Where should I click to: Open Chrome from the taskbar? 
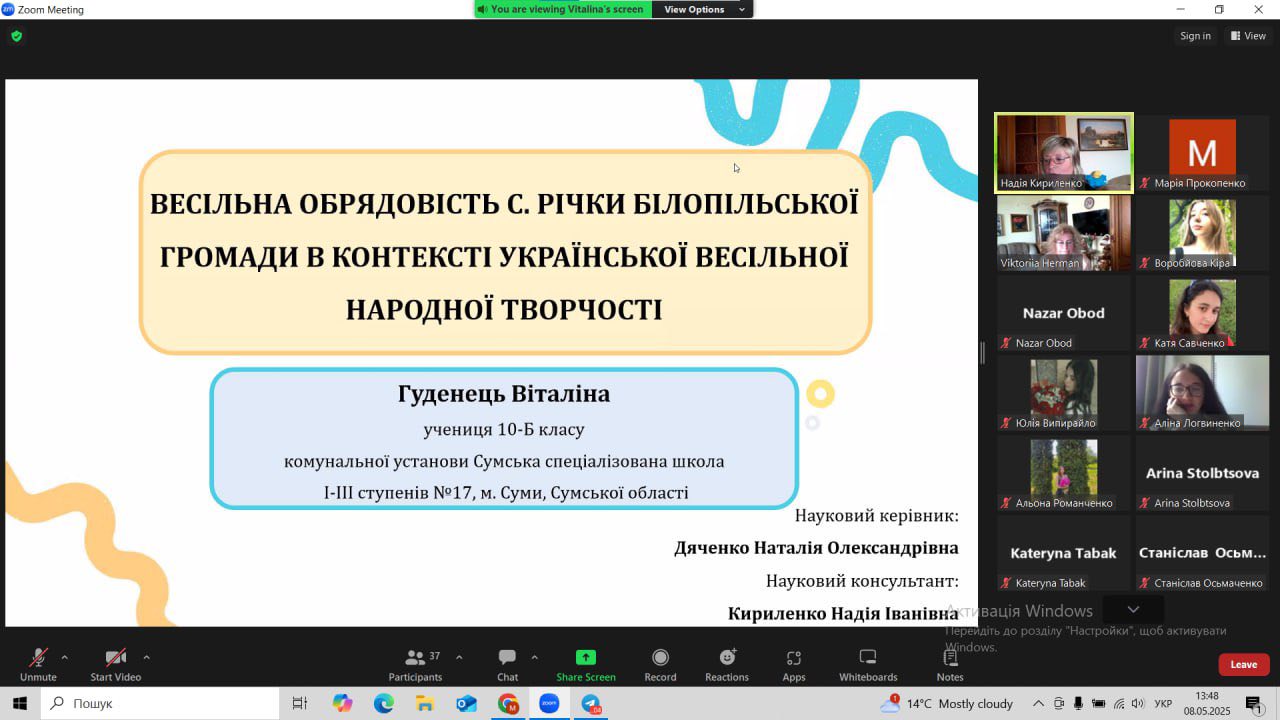click(508, 704)
